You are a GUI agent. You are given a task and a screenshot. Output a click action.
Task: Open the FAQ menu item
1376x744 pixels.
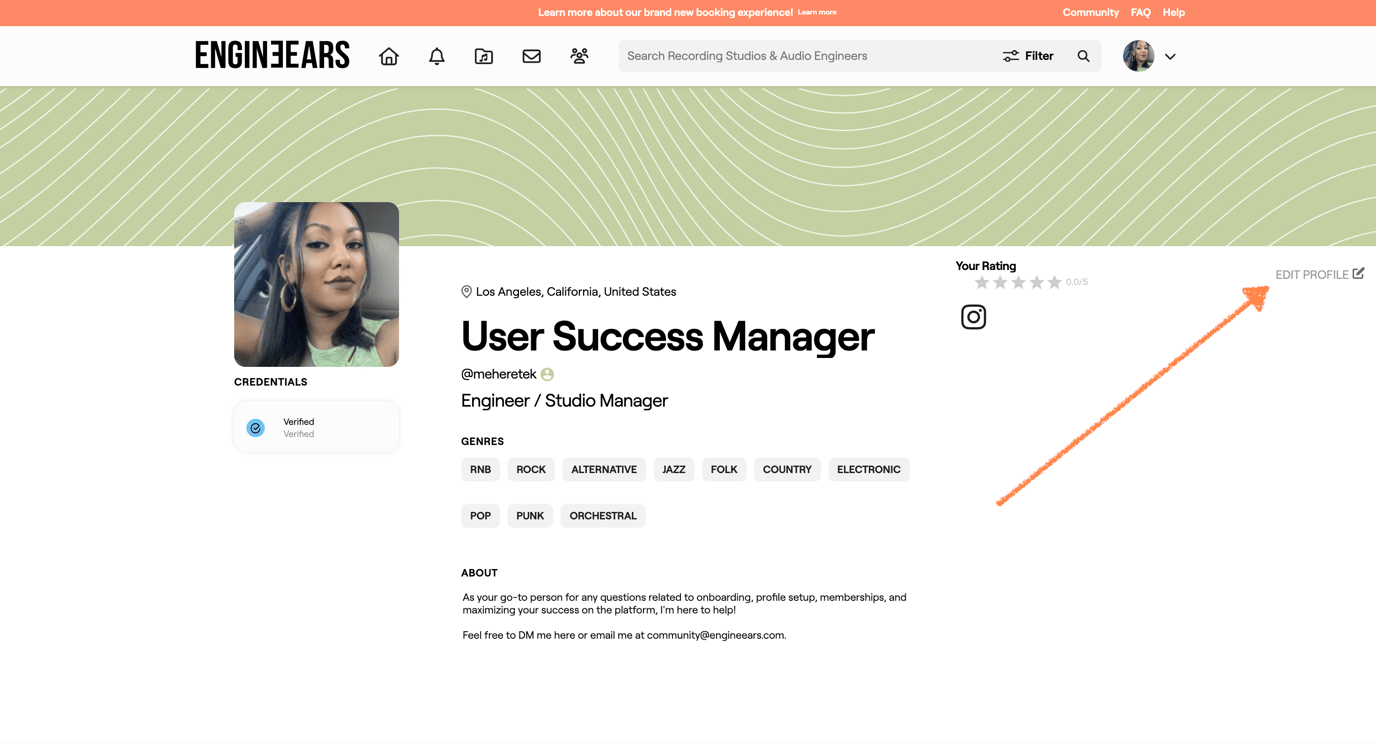click(x=1140, y=12)
